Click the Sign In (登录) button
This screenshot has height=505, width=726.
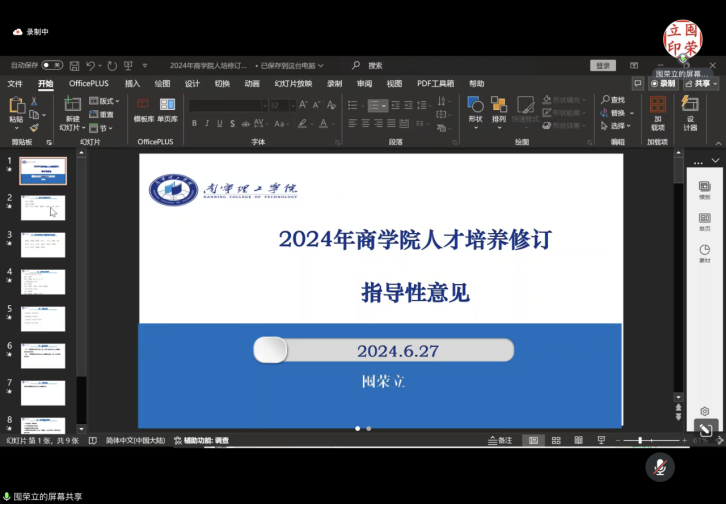(x=603, y=65)
